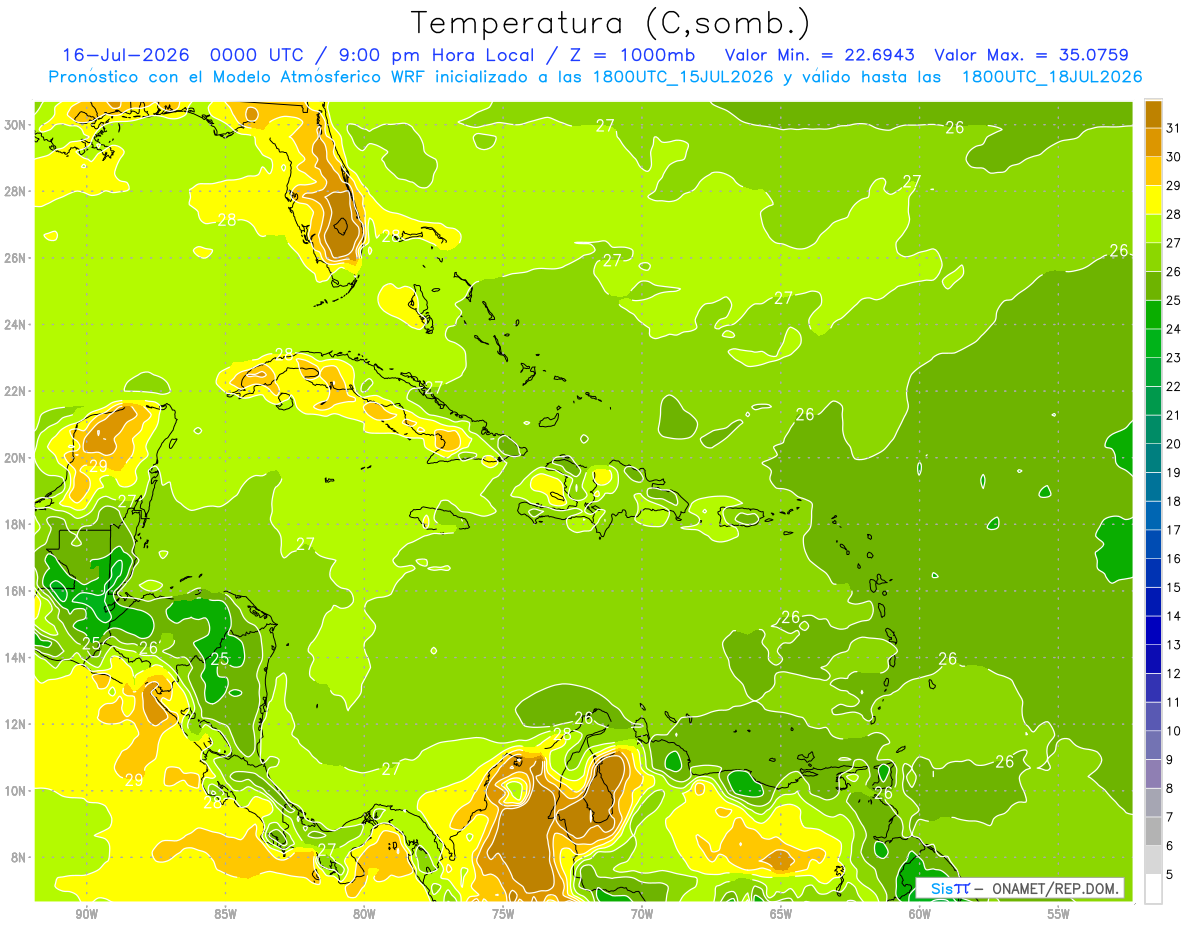Image resolution: width=1200 pixels, height=927 pixels.
Task: Click the '30N' latitude axis label
Action: 16,125
